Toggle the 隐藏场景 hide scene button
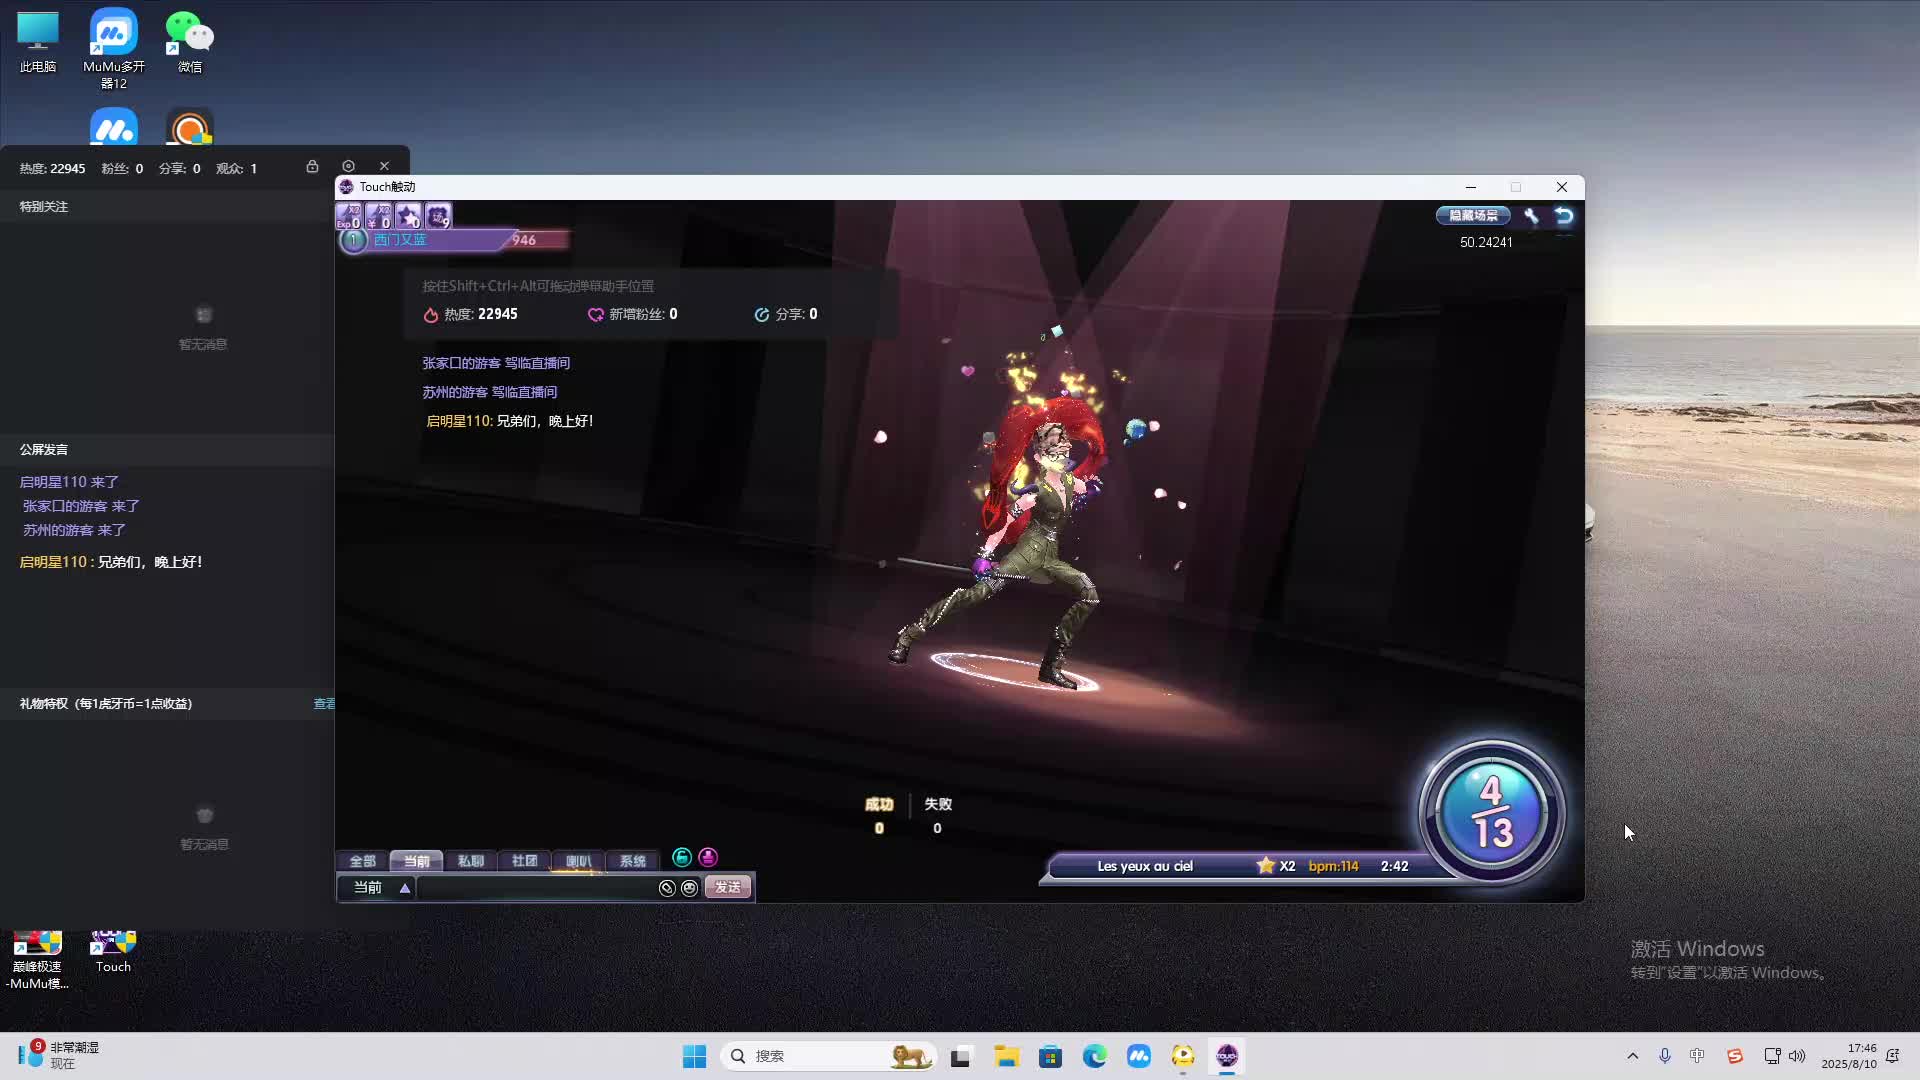 (1473, 216)
